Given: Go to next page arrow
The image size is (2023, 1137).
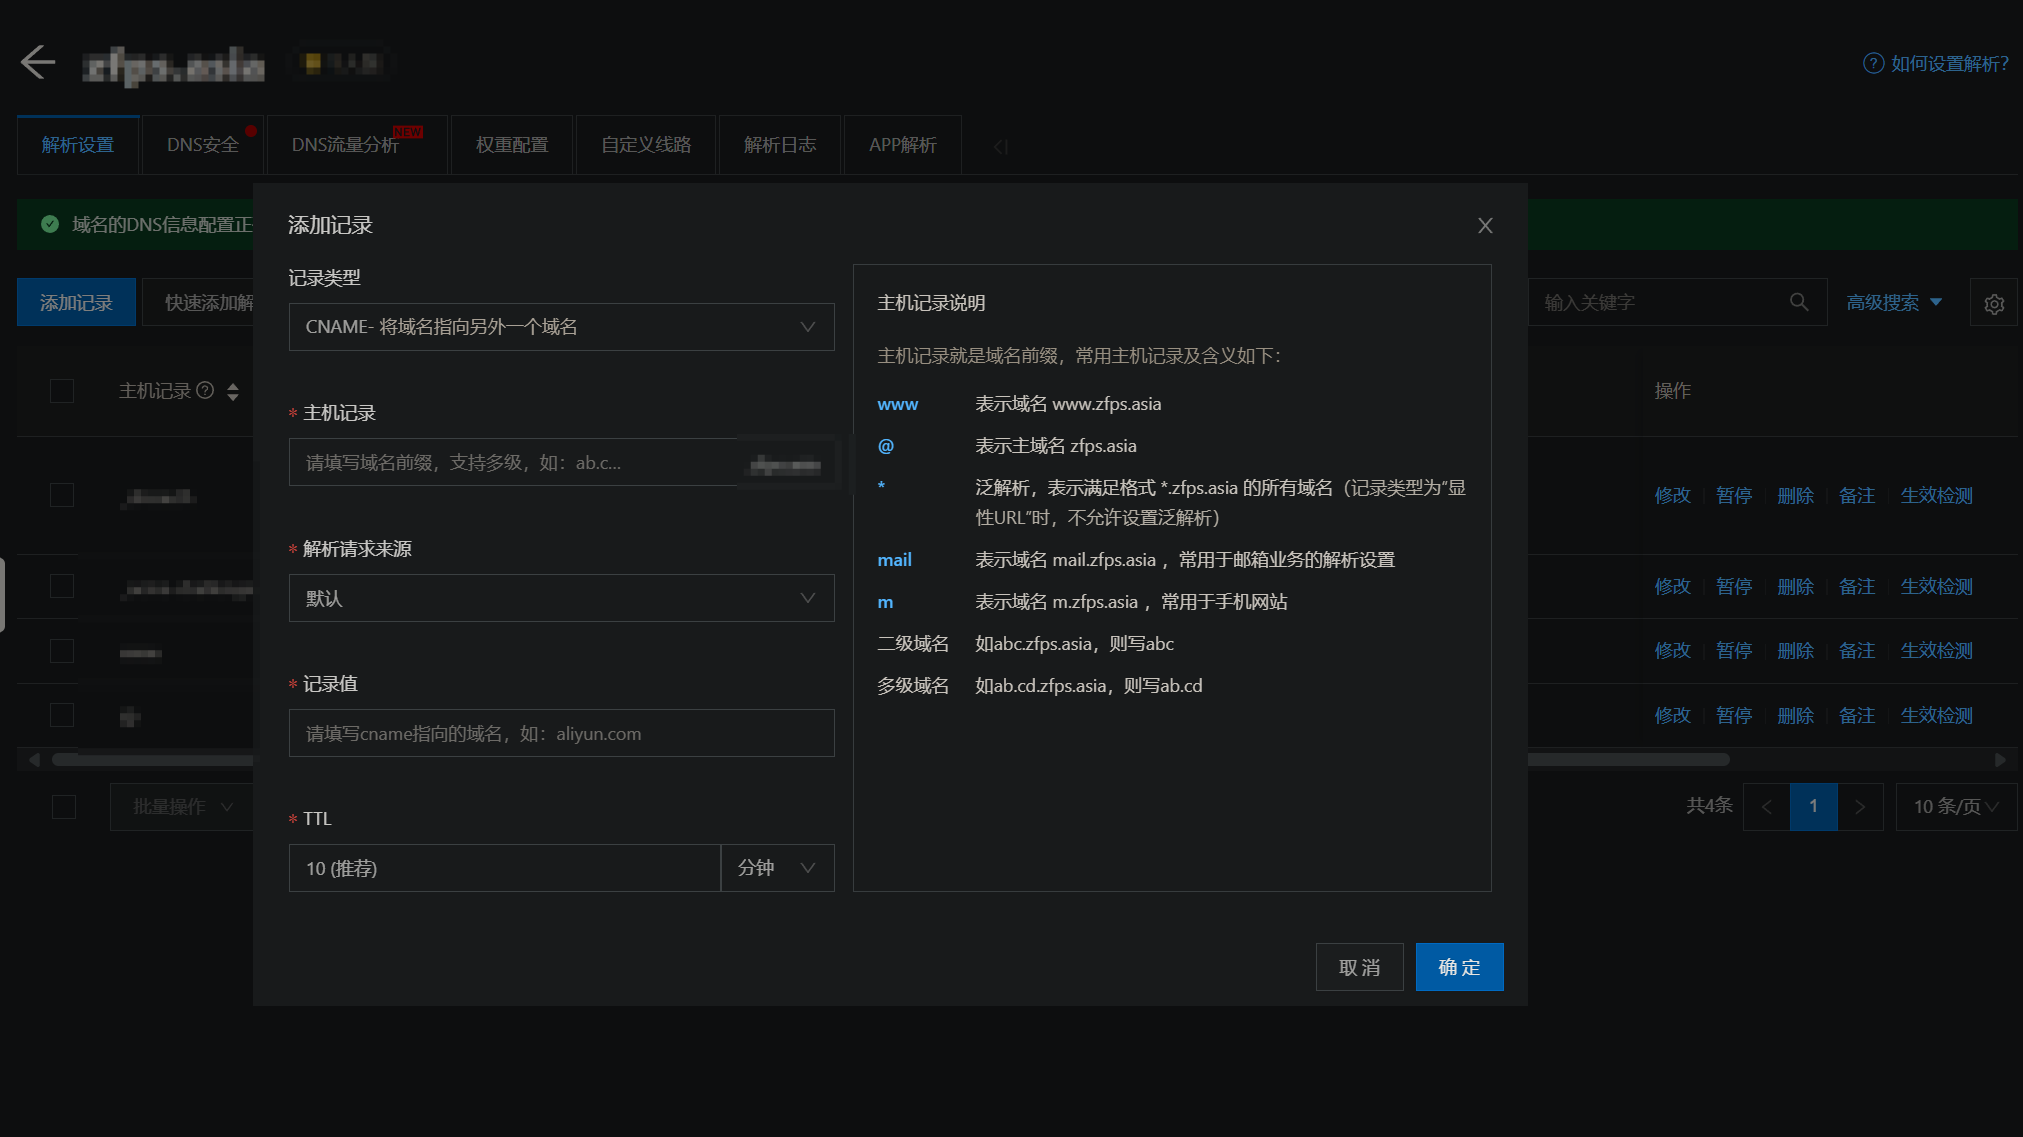Looking at the screenshot, I should (1860, 807).
